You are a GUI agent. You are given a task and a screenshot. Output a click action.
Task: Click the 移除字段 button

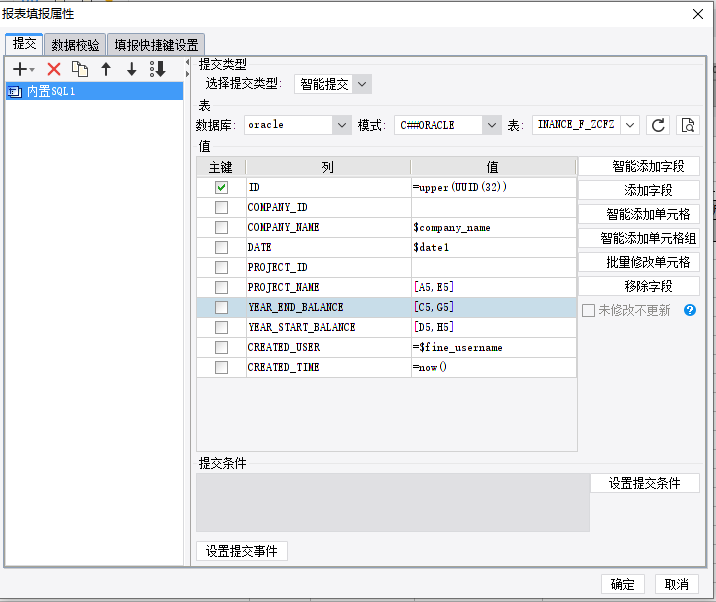click(x=639, y=286)
